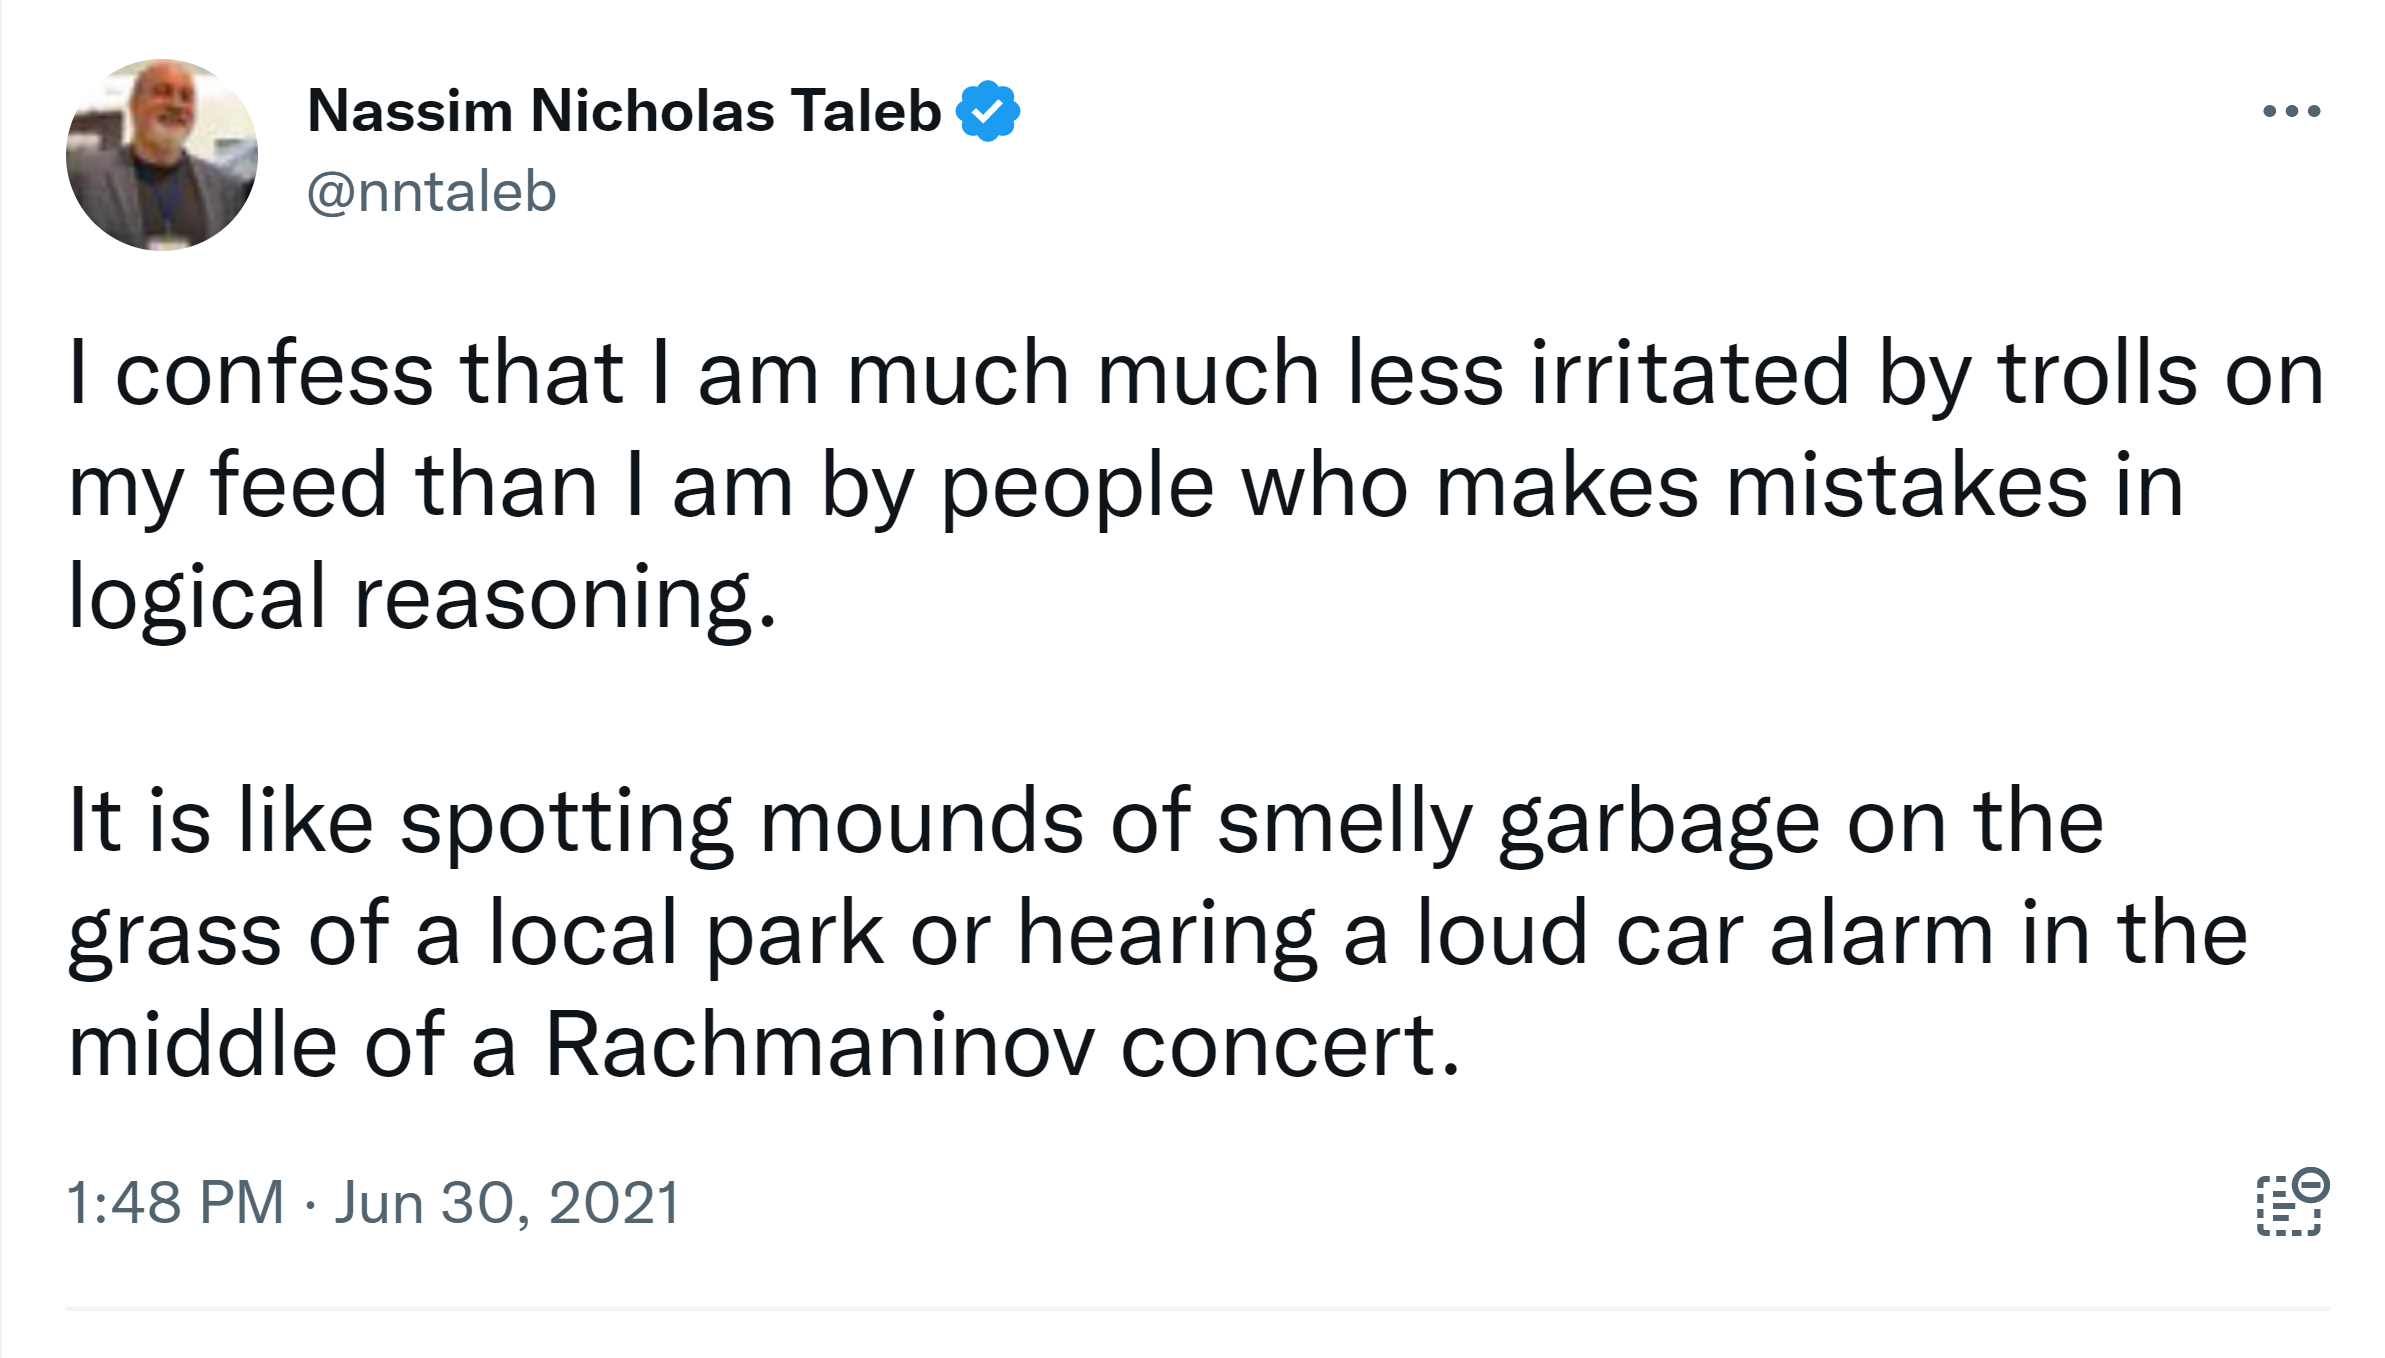Open the three-dot more options menu
The height and width of the screenshot is (1358, 2385).
pyautogui.click(x=2291, y=111)
